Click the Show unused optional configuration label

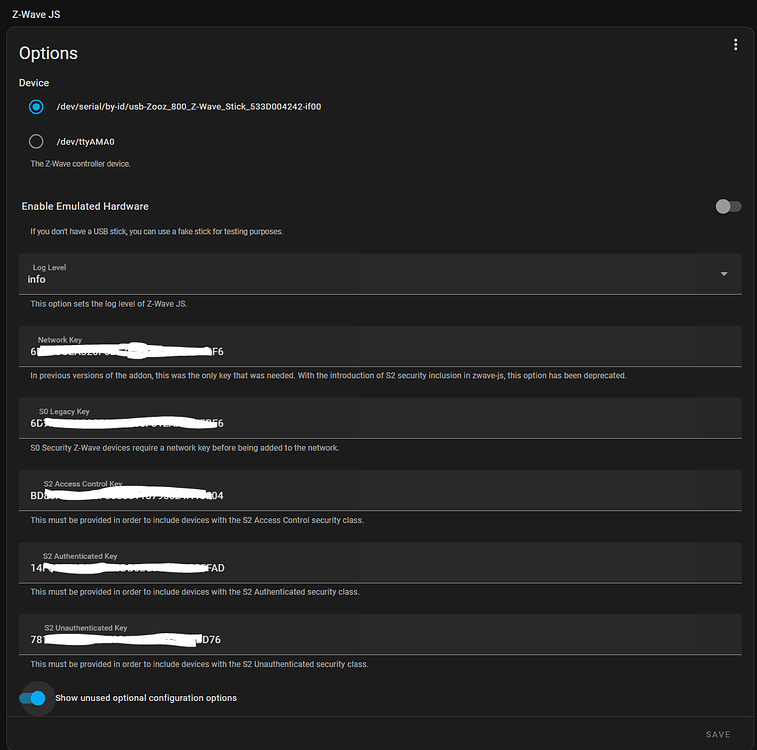coord(146,698)
